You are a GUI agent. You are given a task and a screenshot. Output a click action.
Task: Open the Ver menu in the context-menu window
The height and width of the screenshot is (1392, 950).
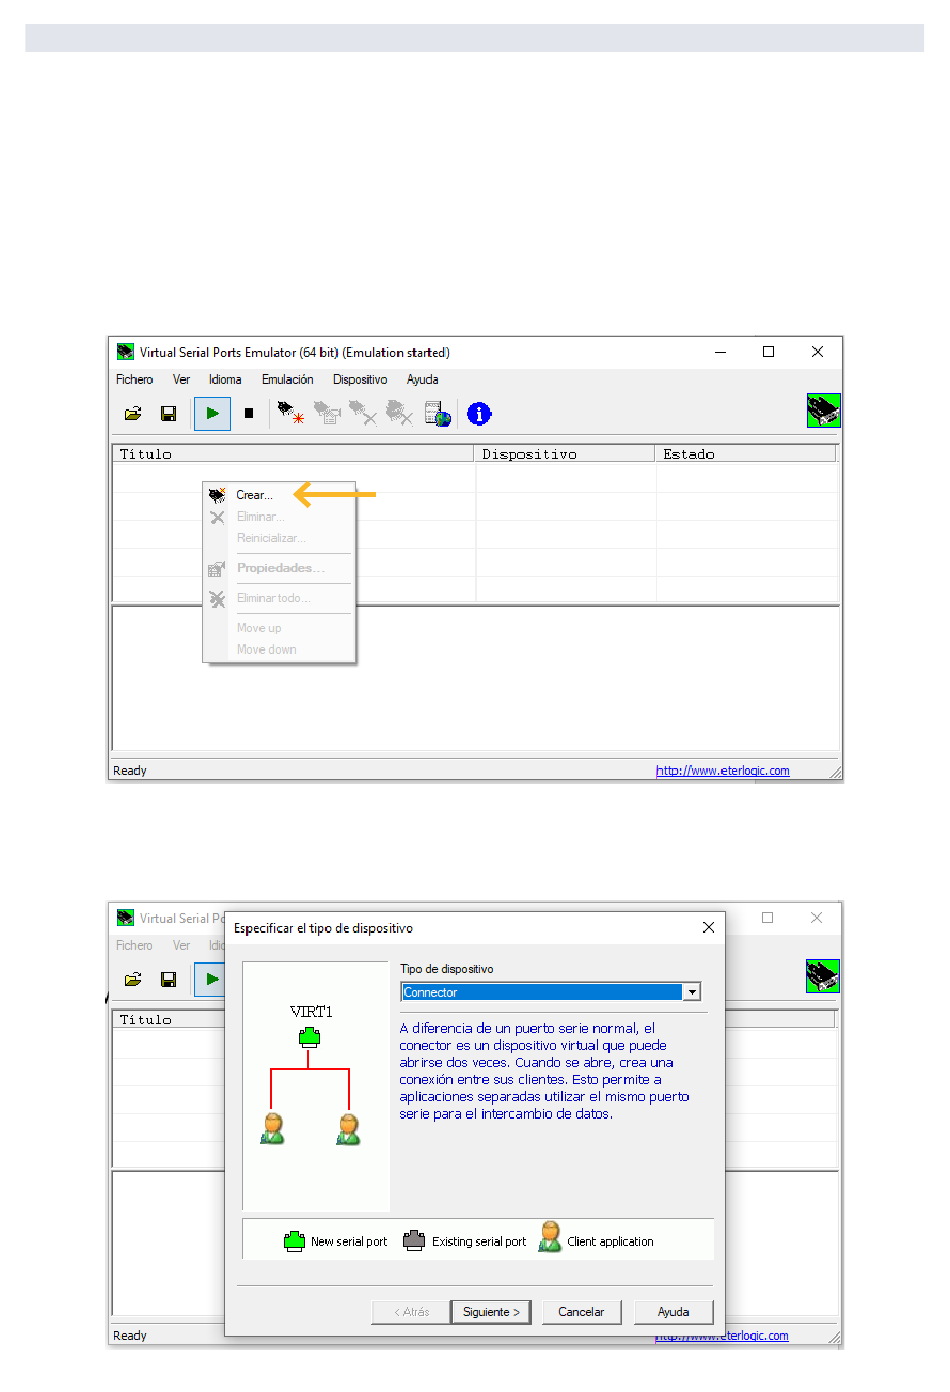[x=181, y=380]
